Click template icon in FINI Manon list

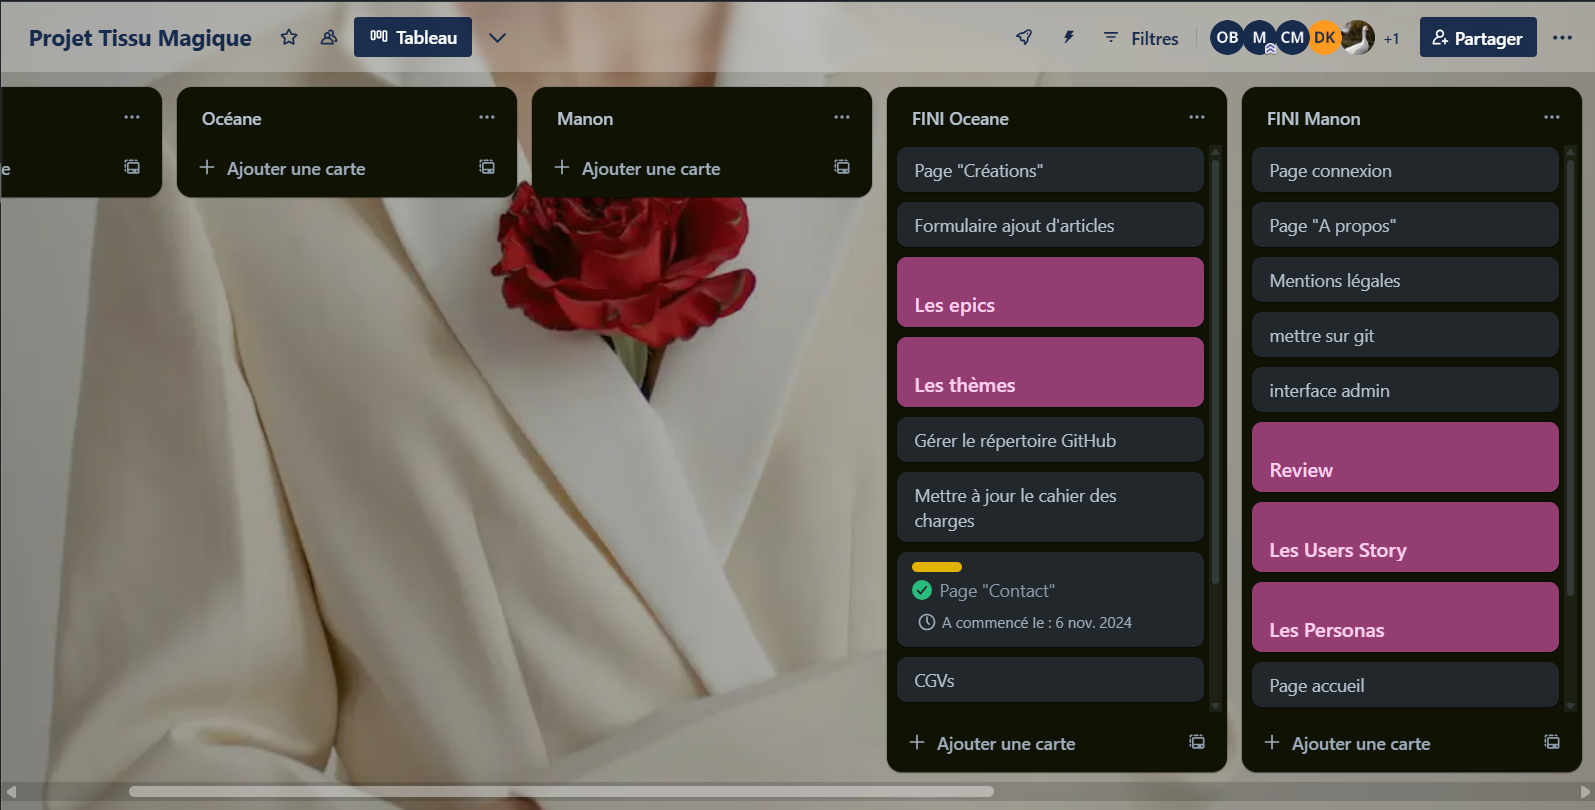click(1552, 742)
